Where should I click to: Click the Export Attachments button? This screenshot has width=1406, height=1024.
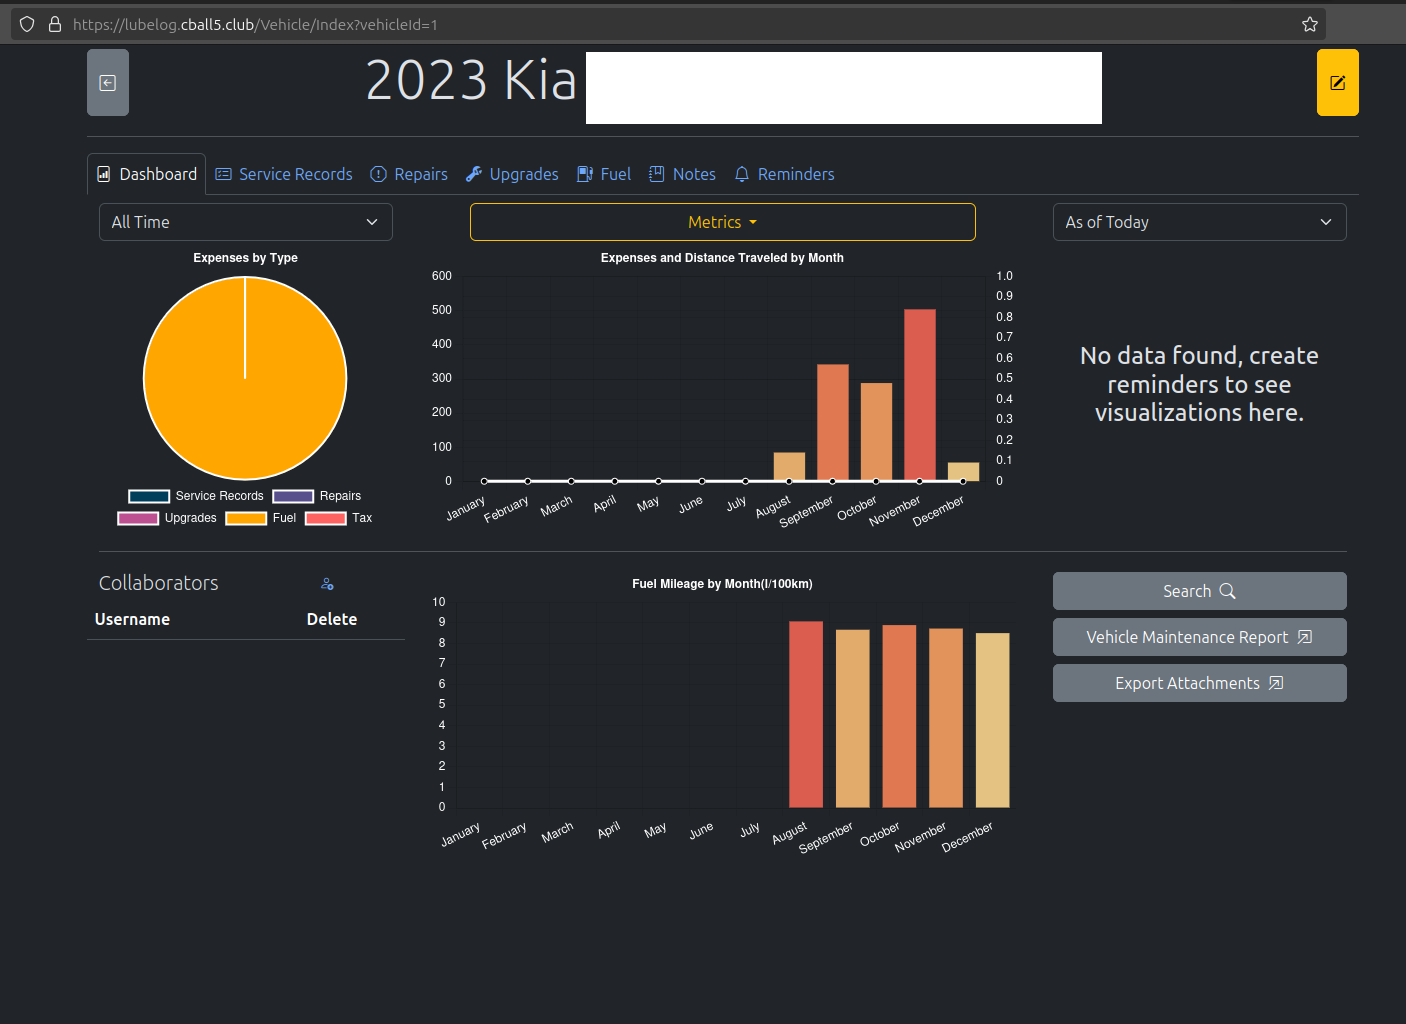point(1200,683)
